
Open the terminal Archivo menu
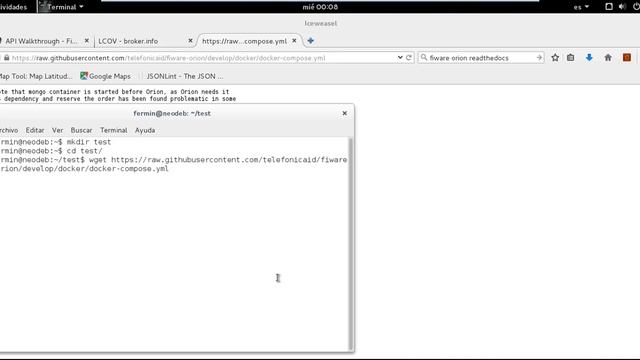pos(9,130)
